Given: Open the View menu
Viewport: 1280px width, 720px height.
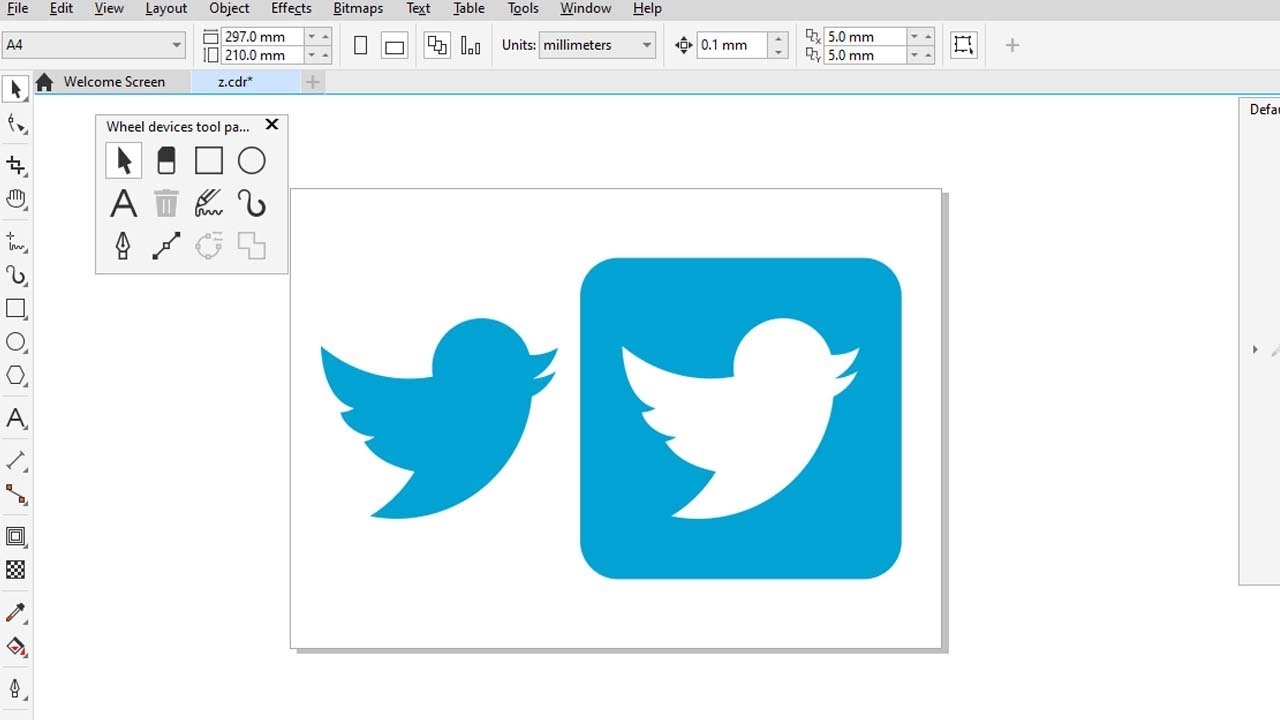Looking at the screenshot, I should pos(109,8).
